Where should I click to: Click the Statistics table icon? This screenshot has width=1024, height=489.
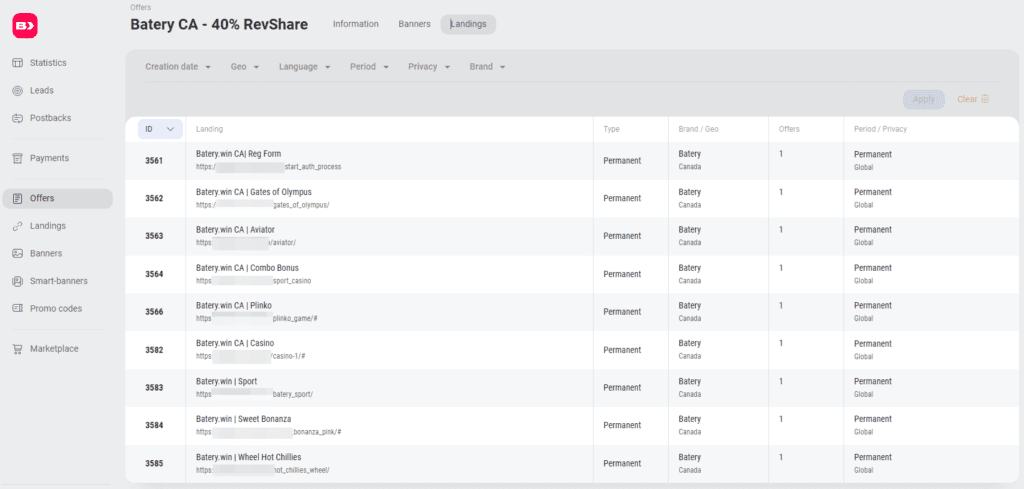coord(18,63)
